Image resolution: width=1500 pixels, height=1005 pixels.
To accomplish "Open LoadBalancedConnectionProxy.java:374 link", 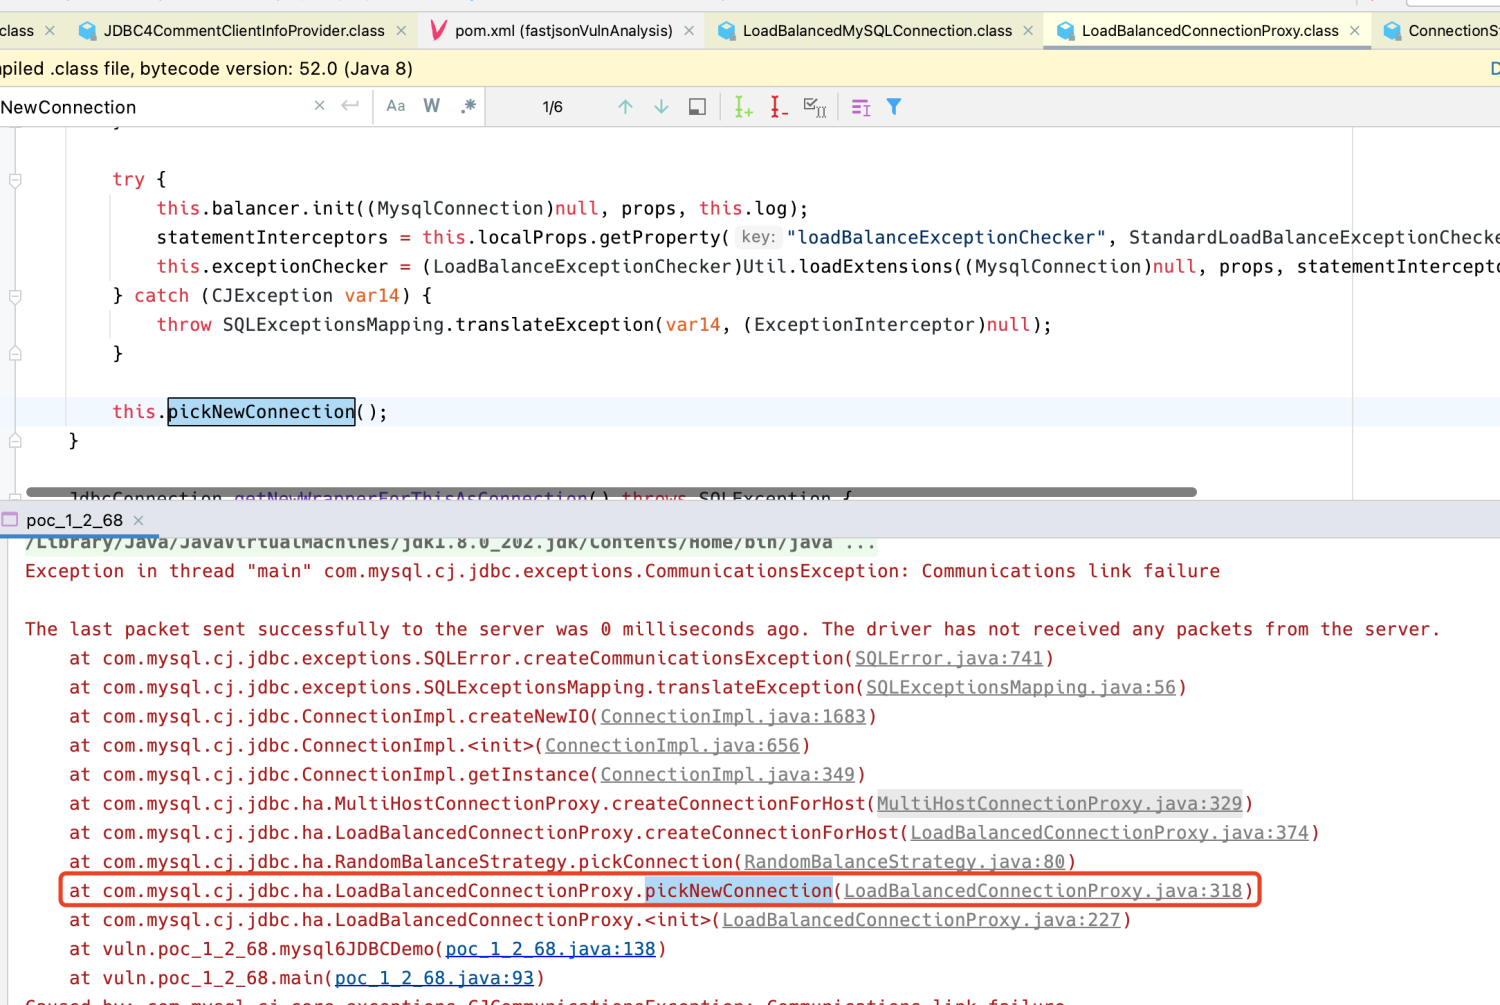I will [1109, 832].
